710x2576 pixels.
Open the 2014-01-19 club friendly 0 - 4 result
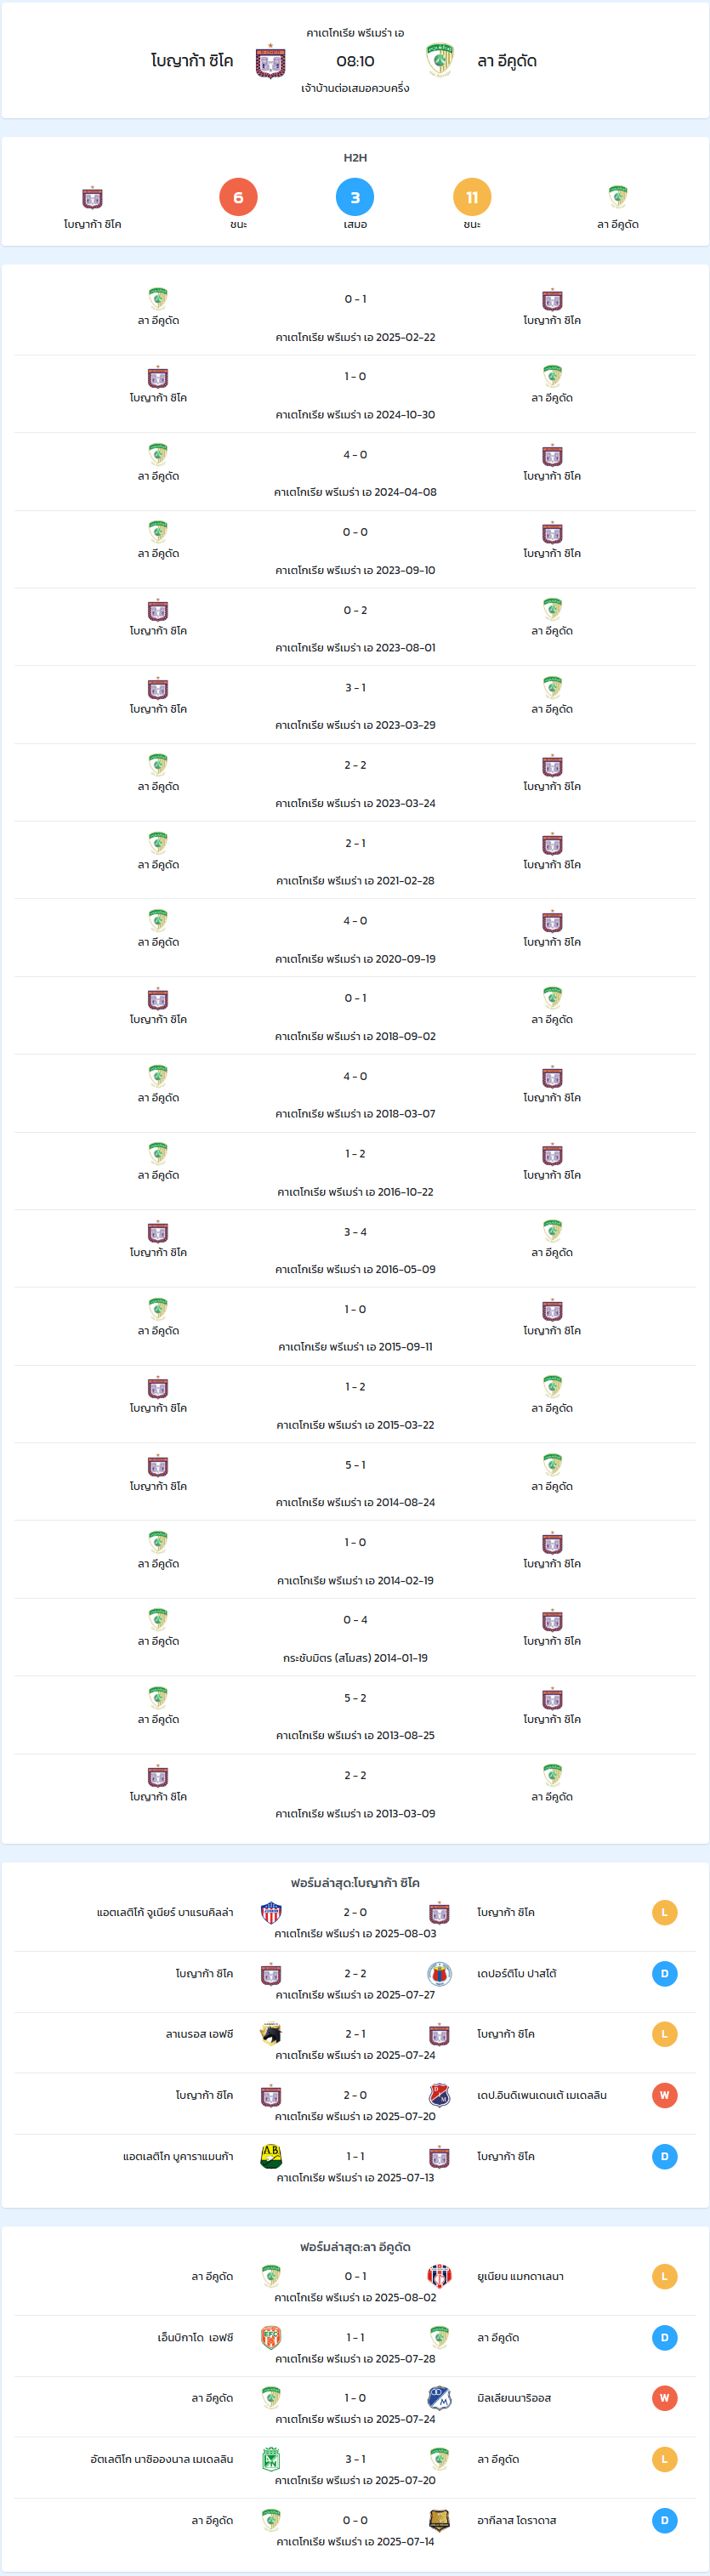click(x=355, y=1638)
